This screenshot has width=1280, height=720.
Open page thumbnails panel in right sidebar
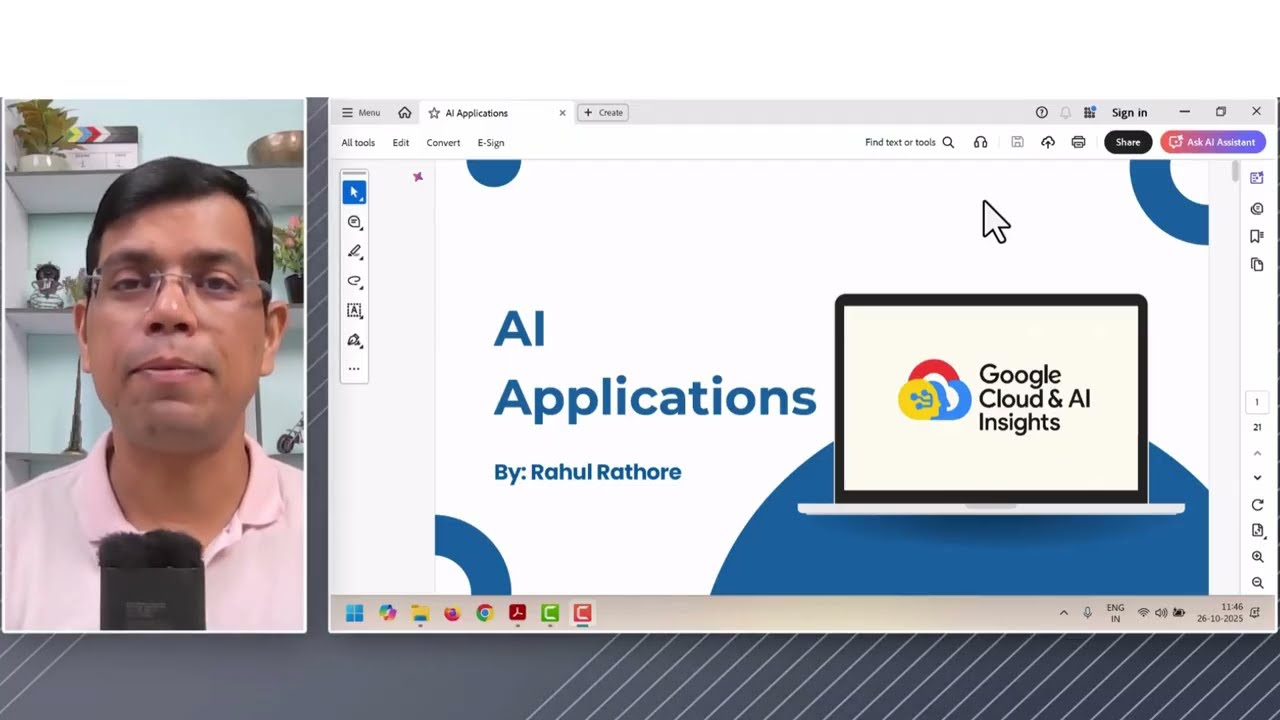[1257, 265]
